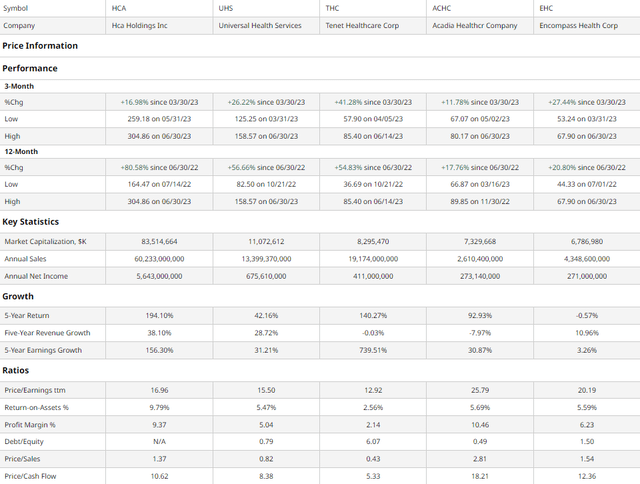Click the EHC symbol header

546,8
